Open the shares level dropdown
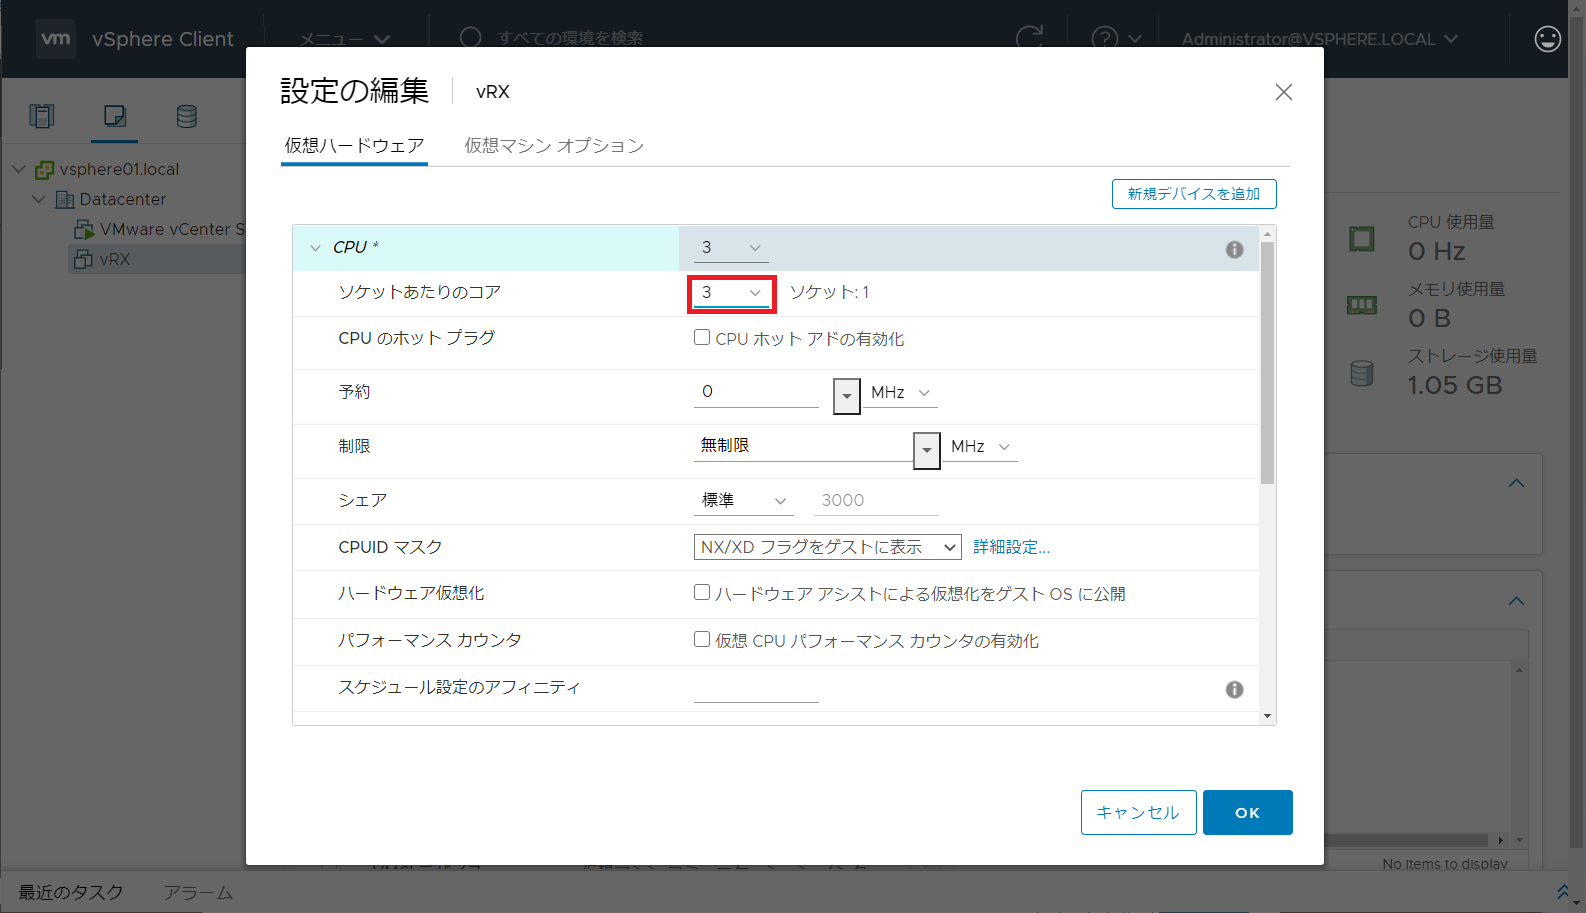The width and height of the screenshot is (1586, 913). (744, 500)
